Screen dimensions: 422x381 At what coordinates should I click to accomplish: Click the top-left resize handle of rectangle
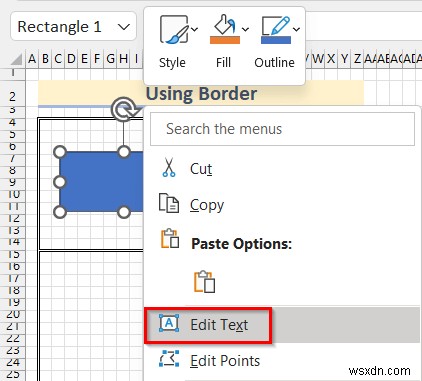[x=60, y=152]
